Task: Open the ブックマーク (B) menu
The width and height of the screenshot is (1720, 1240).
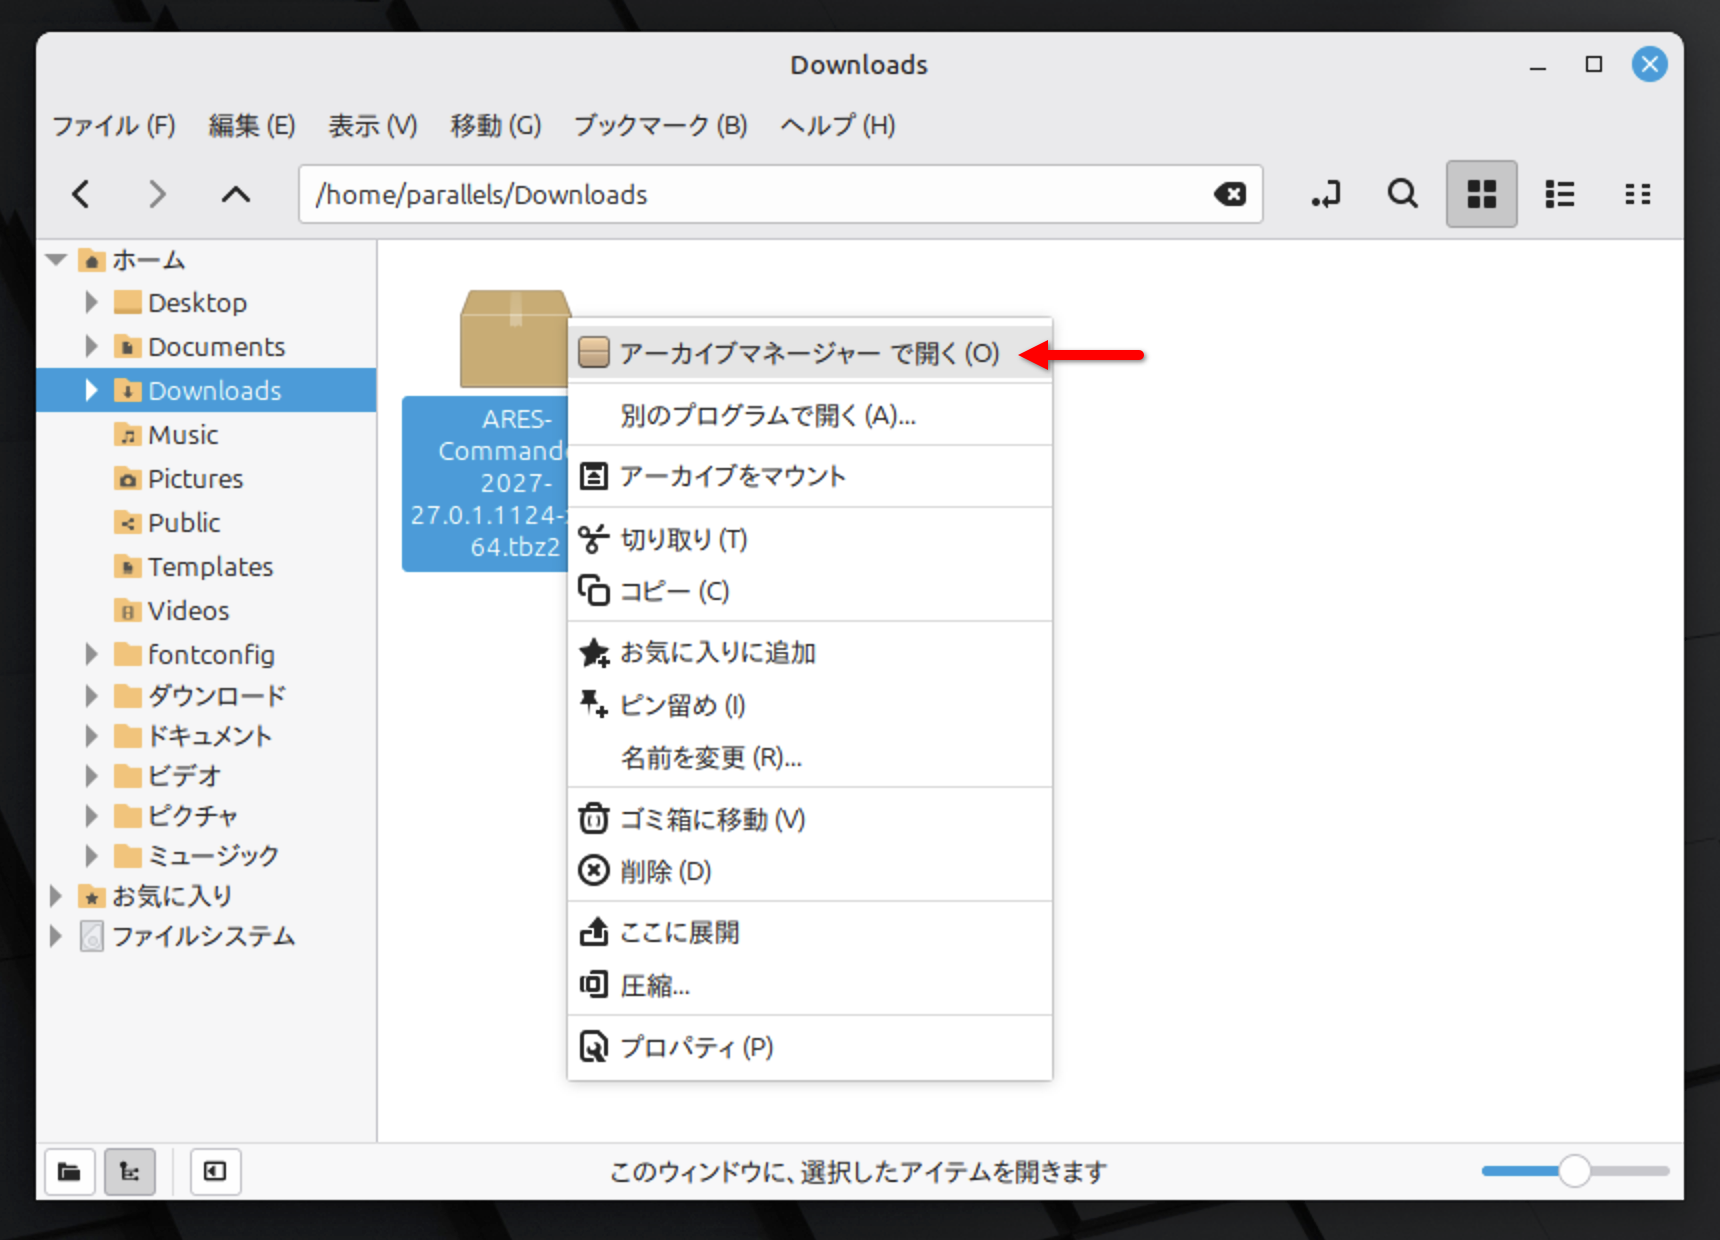Action: click(660, 126)
